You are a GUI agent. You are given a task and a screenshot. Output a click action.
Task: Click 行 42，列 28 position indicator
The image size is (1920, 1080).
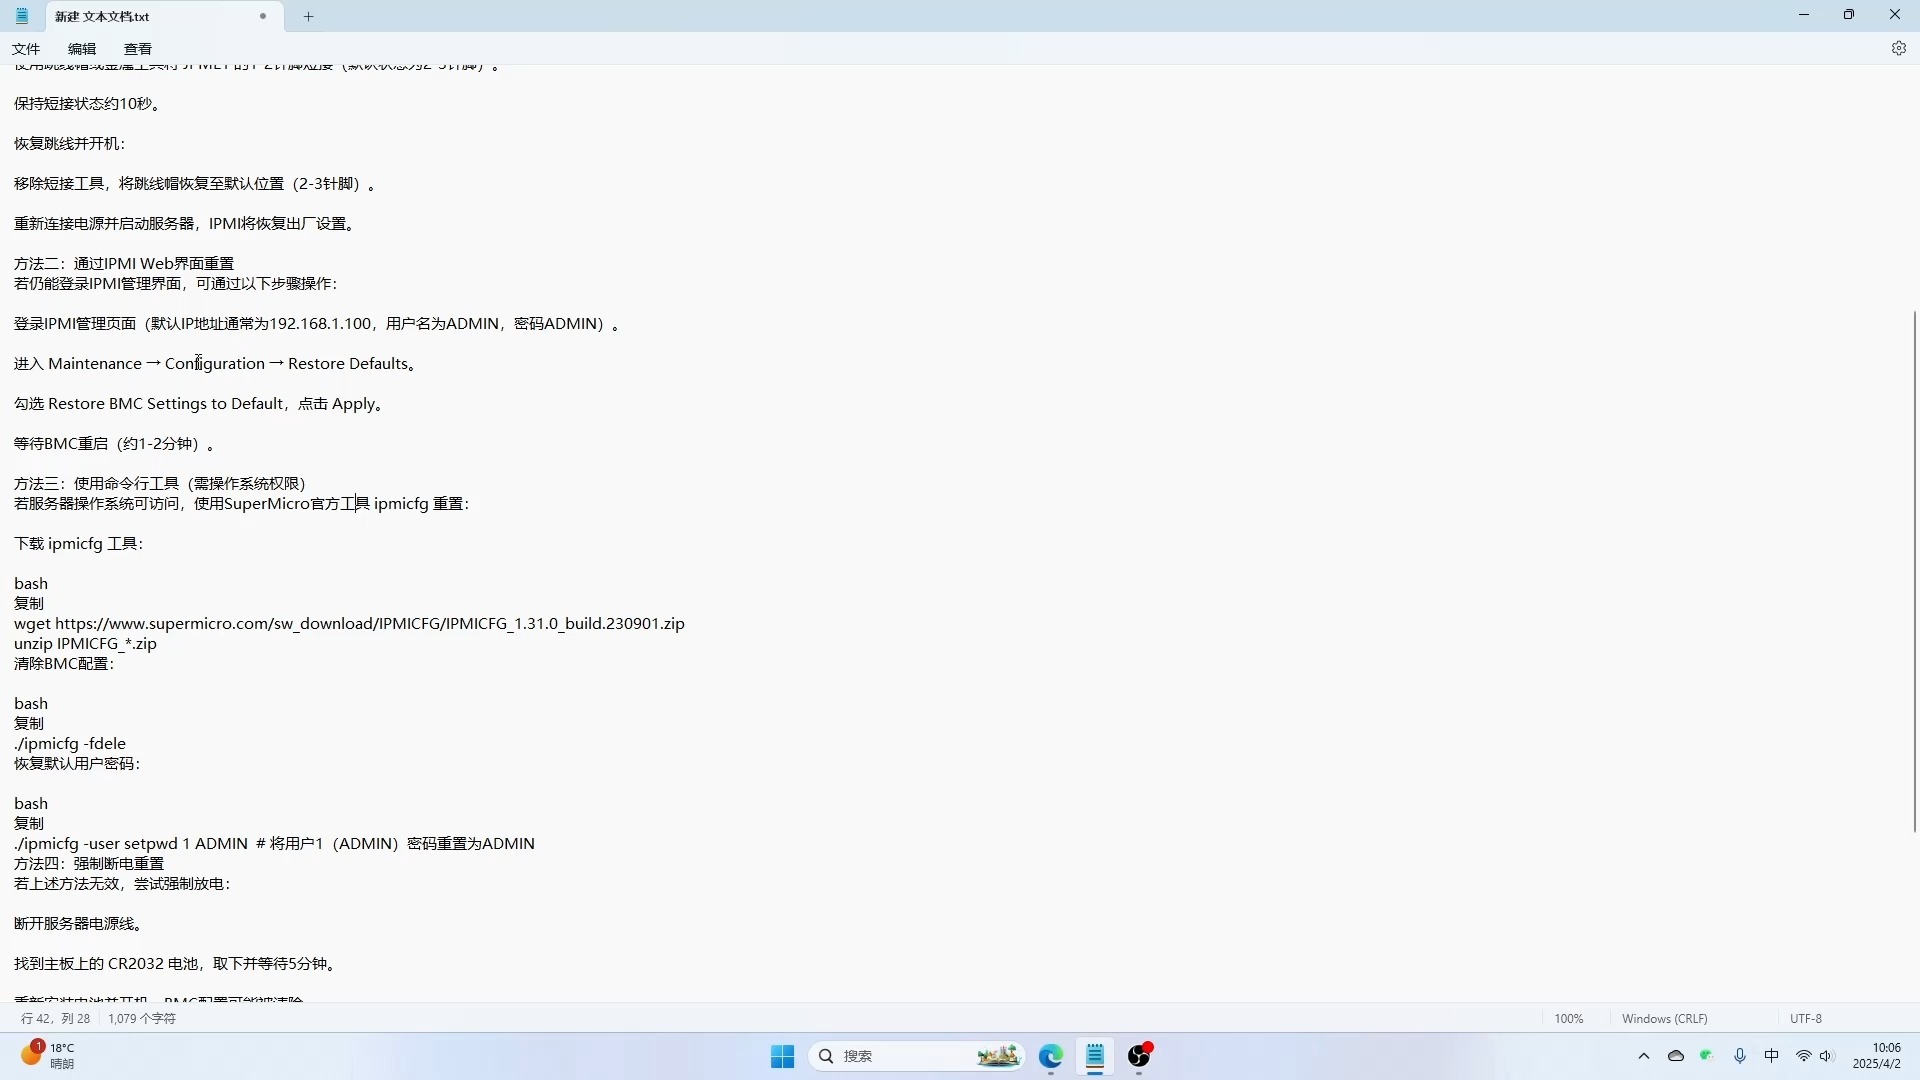[56, 1019]
